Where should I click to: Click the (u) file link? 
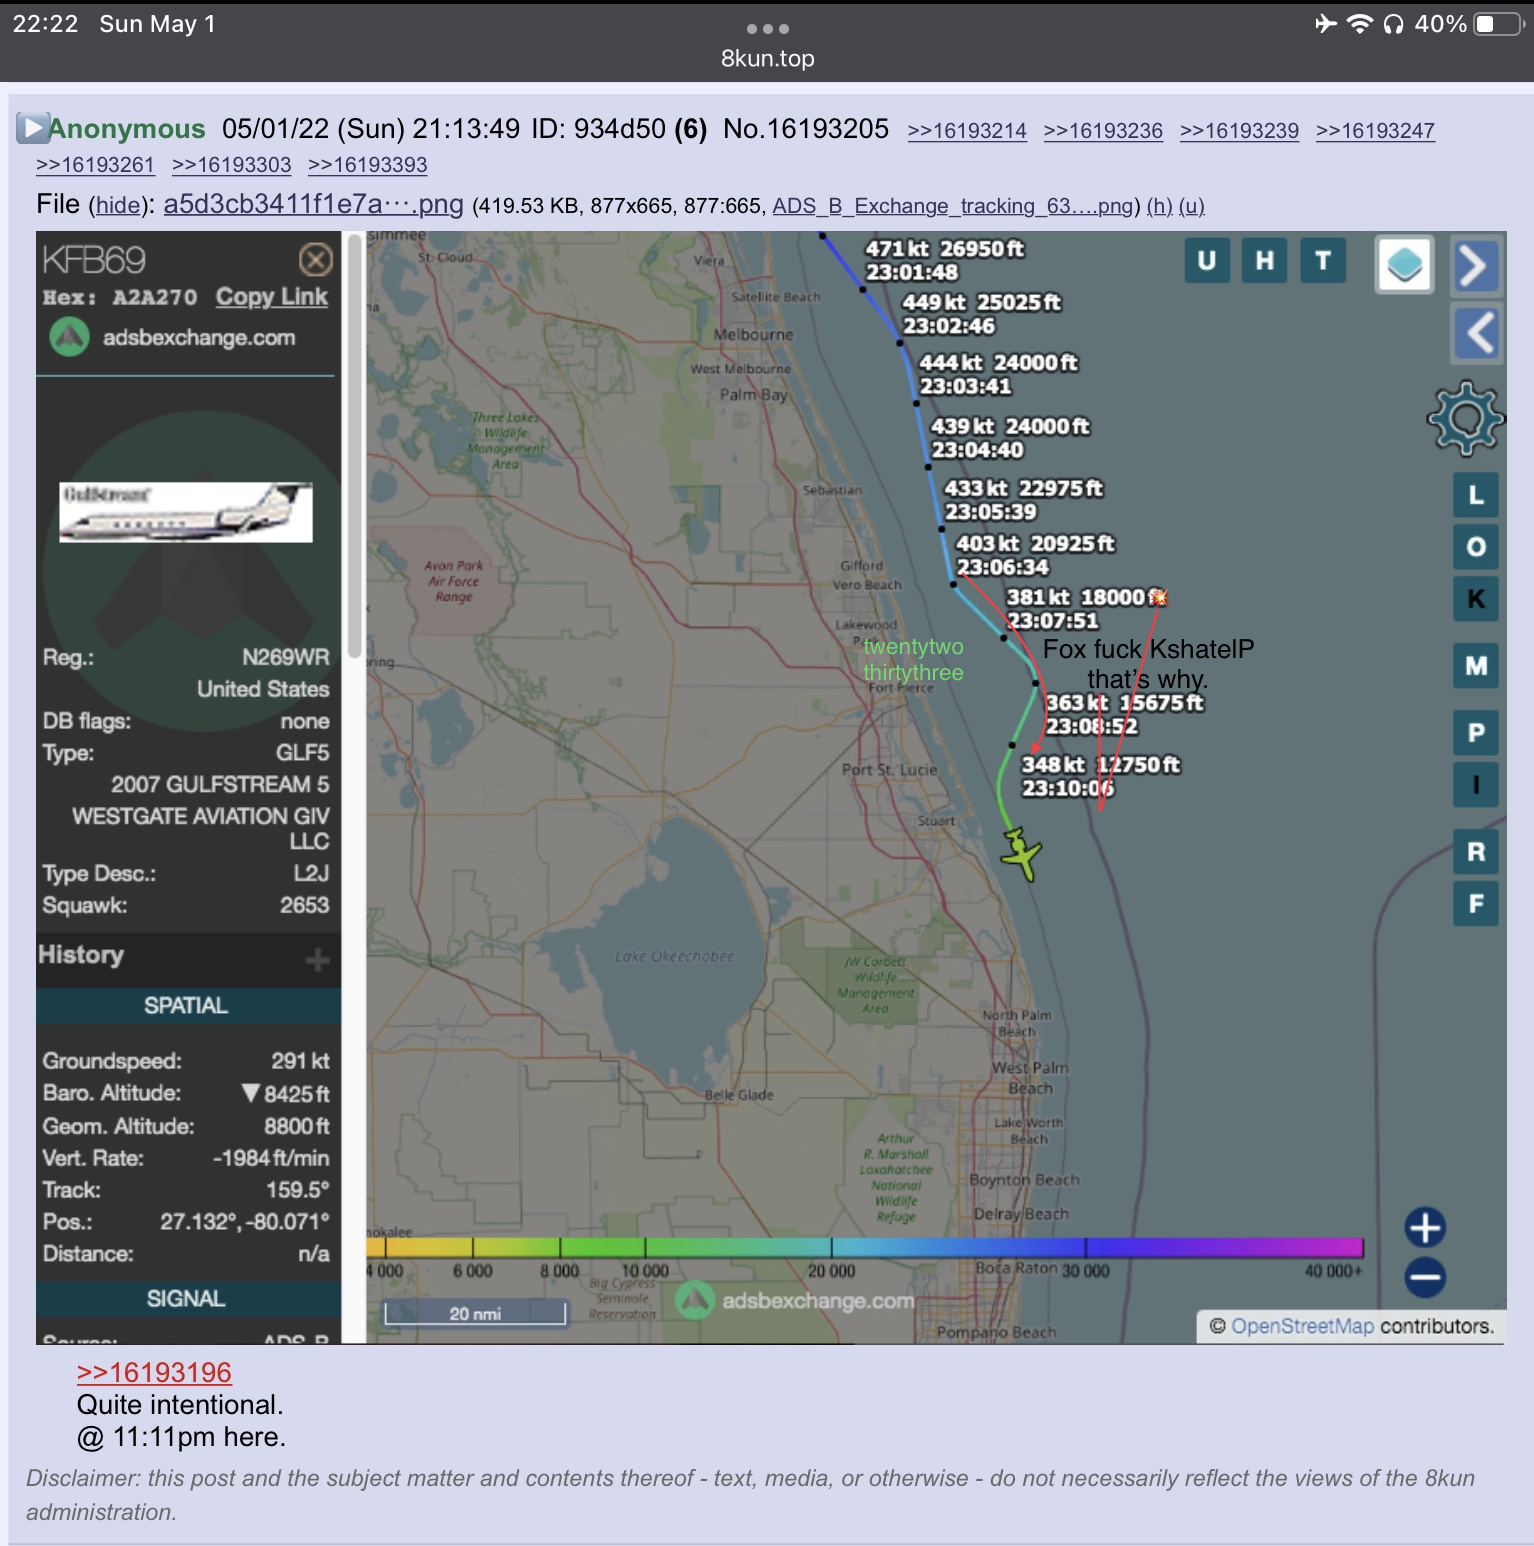point(1191,206)
